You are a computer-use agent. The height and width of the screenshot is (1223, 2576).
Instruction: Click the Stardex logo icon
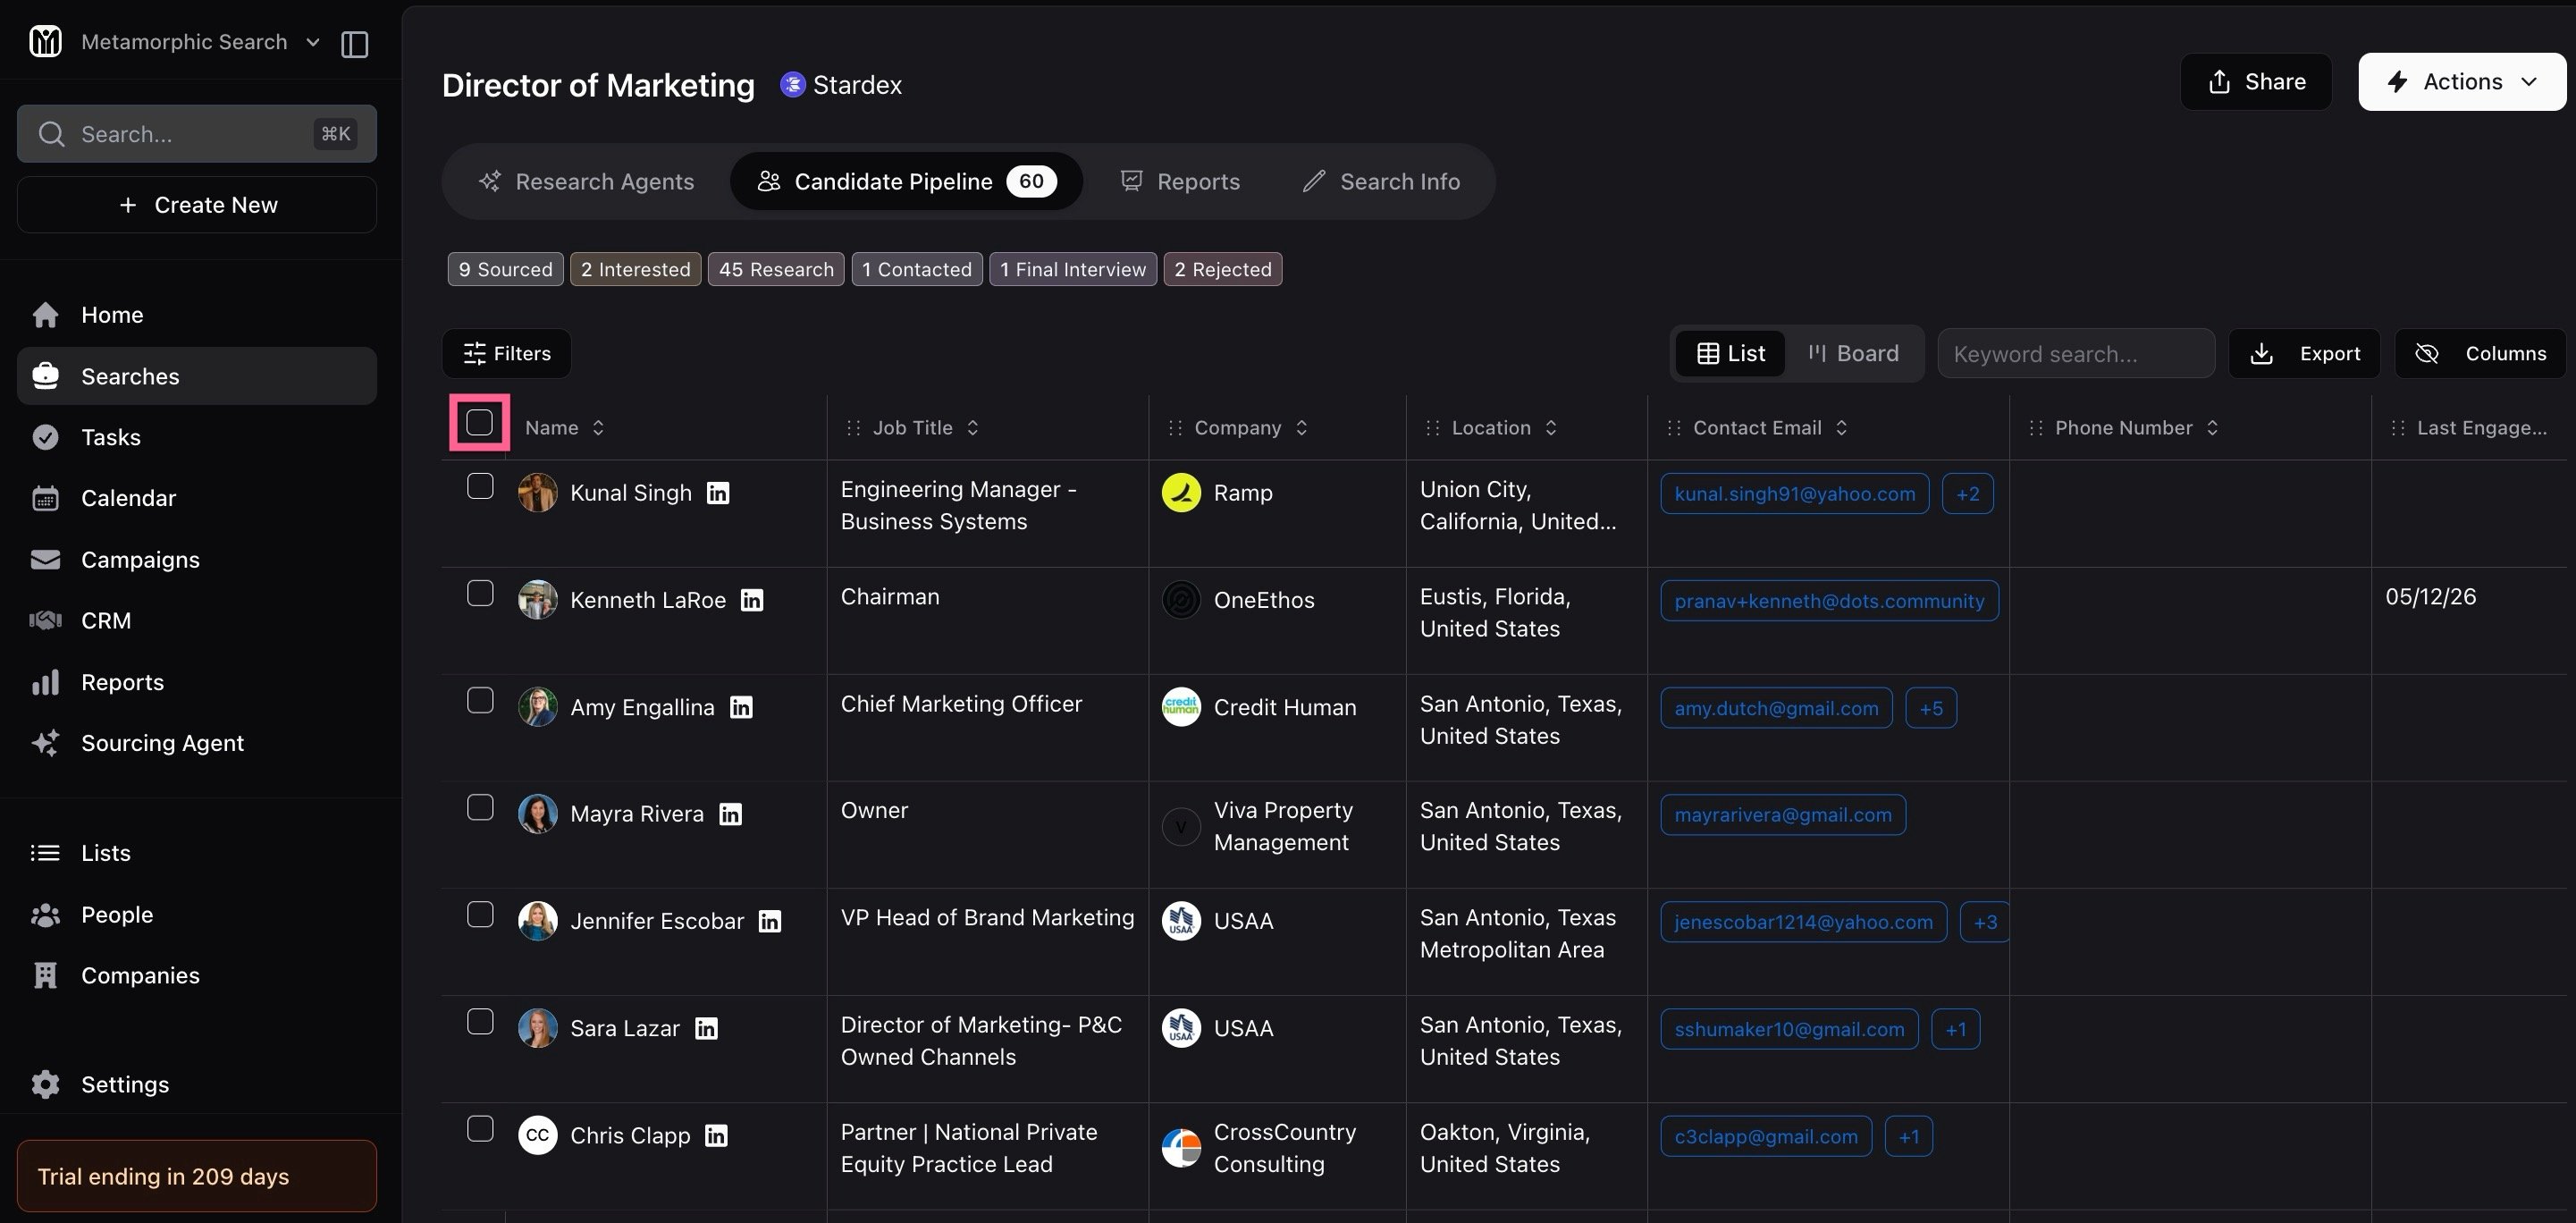792,85
